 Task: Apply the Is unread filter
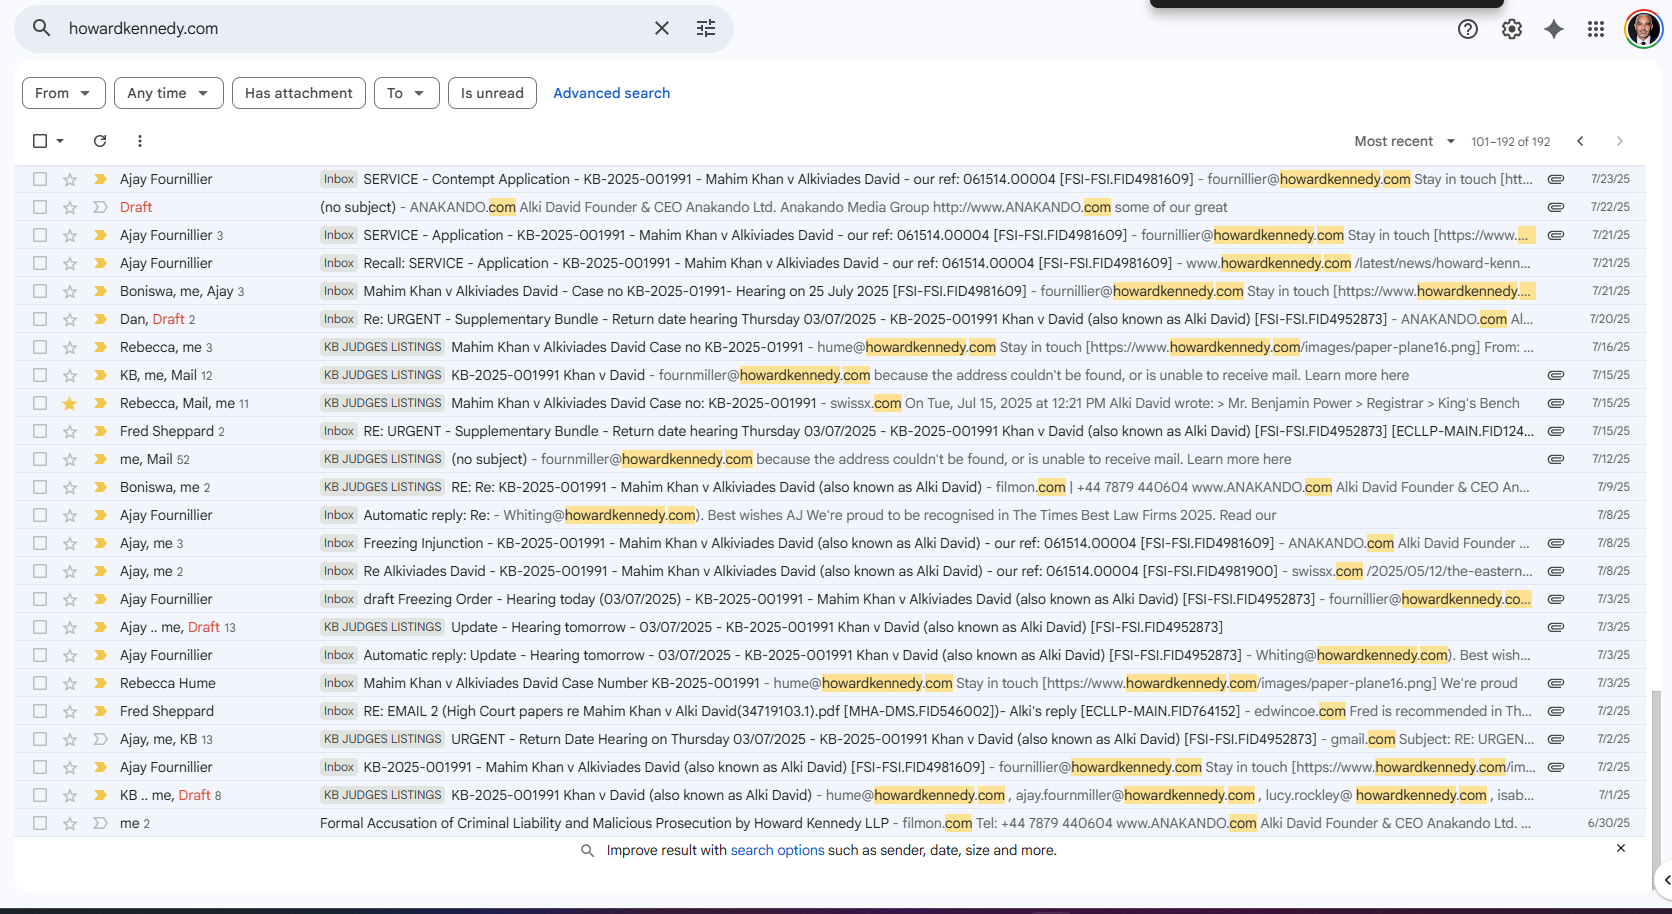pyautogui.click(x=492, y=93)
